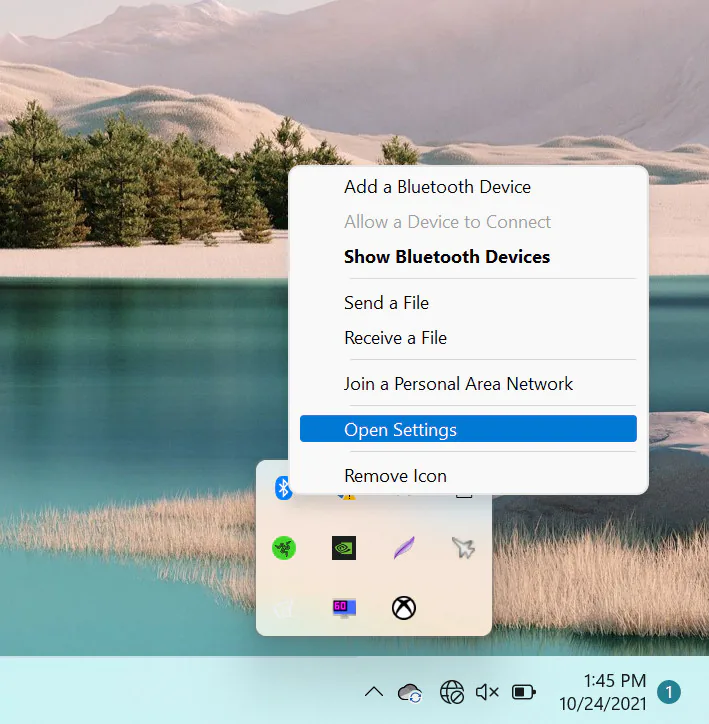Open the NVIDIA tray icon
Viewport: 709px width, 724px height.
(344, 548)
